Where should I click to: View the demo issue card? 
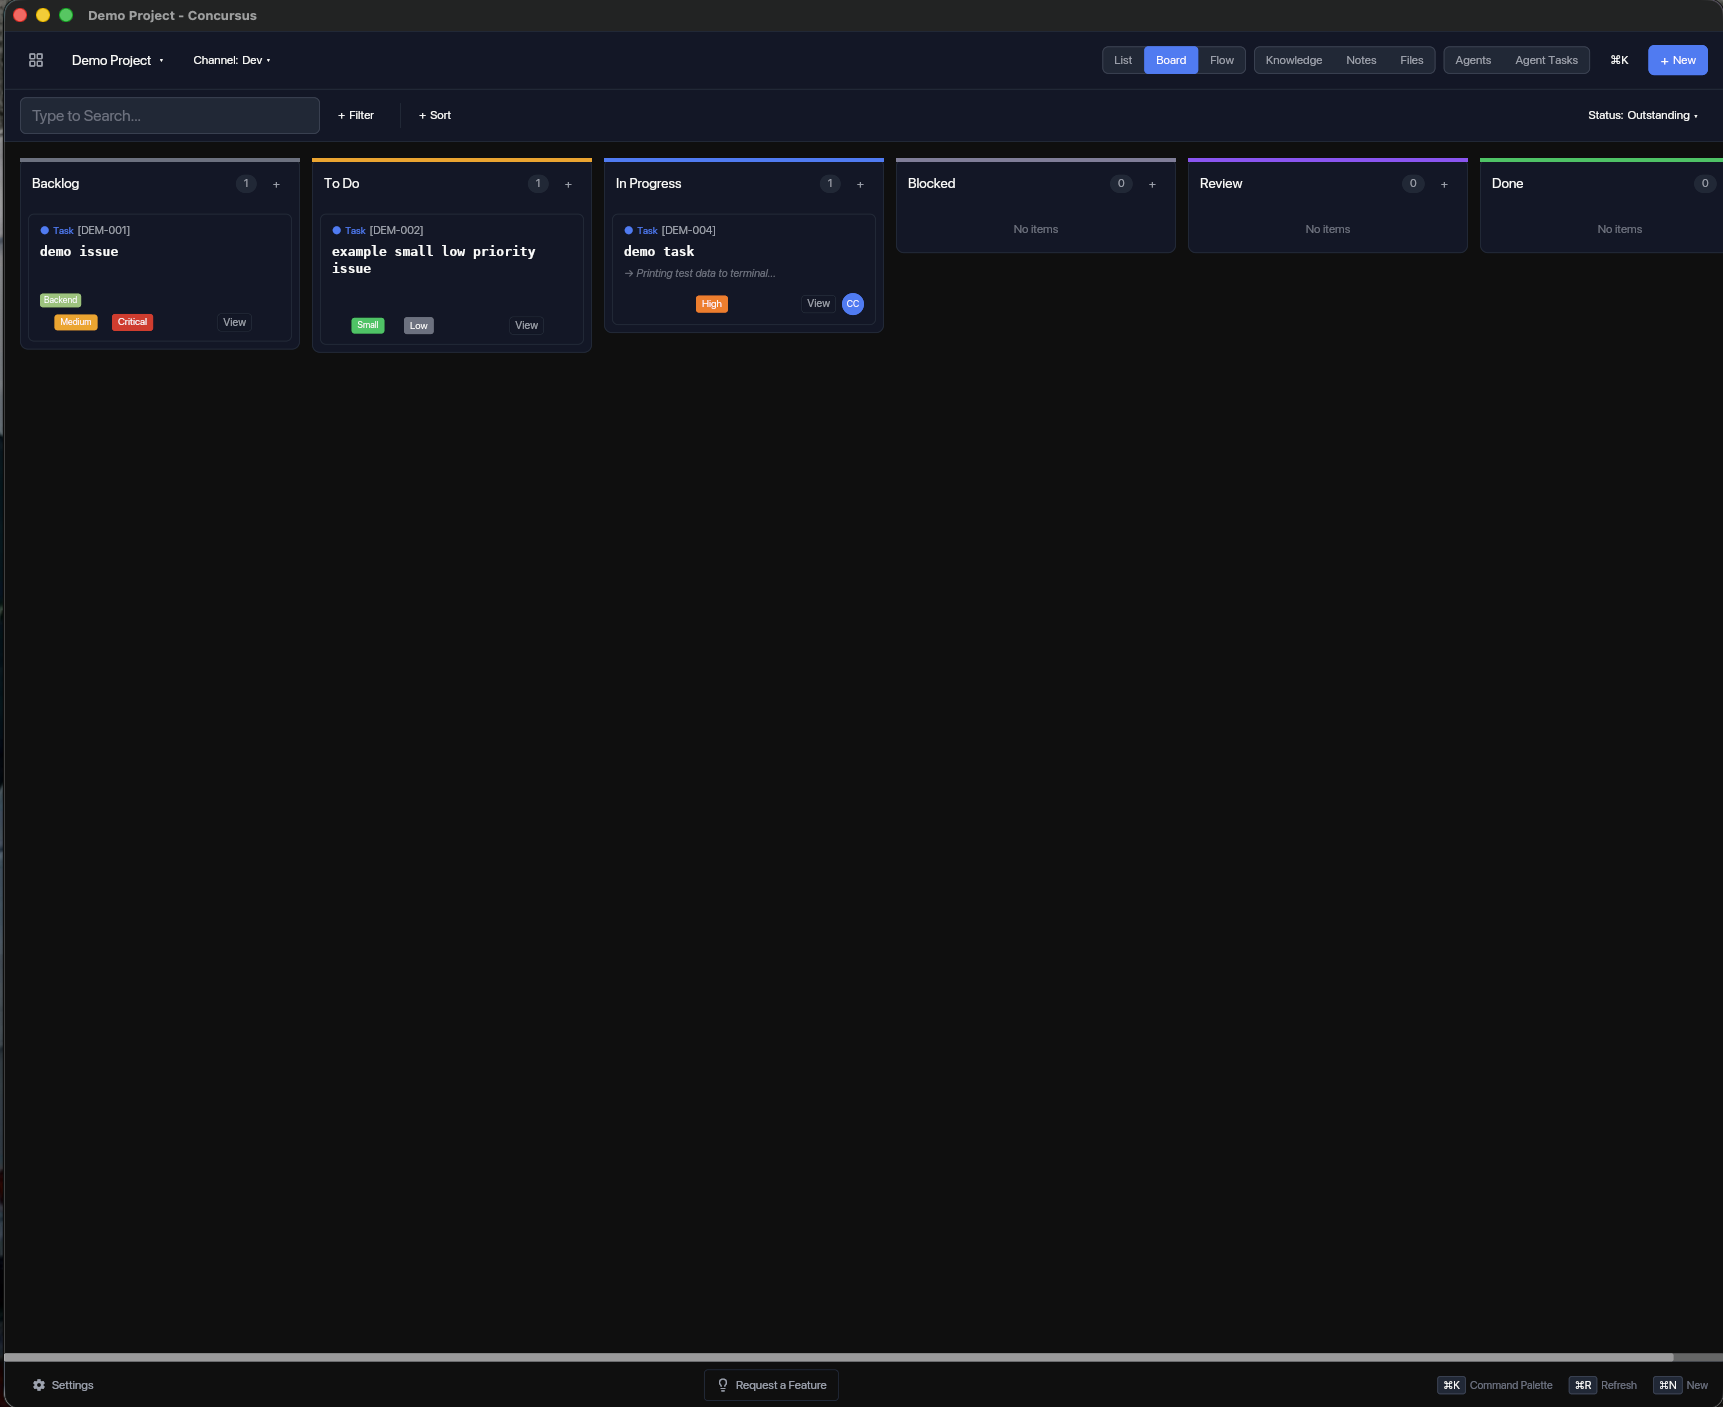click(233, 322)
